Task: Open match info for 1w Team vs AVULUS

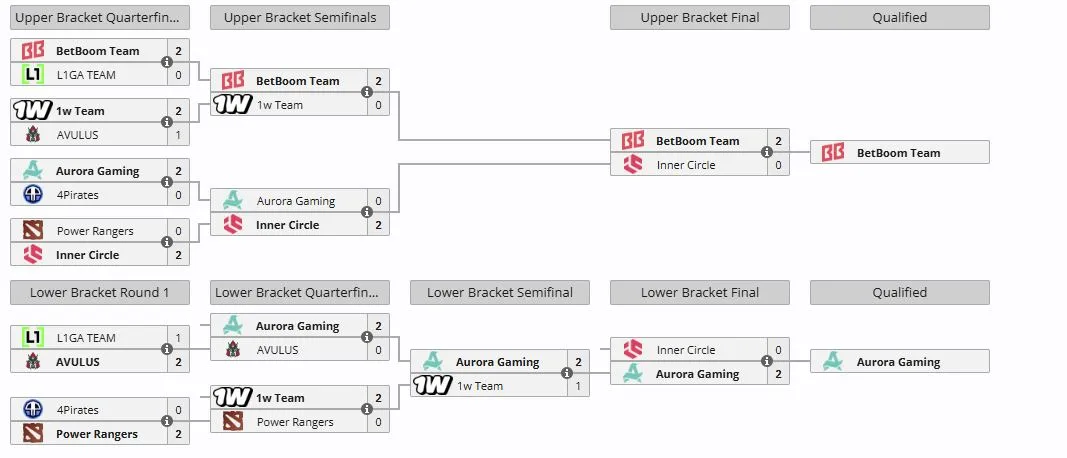Action: (167, 122)
